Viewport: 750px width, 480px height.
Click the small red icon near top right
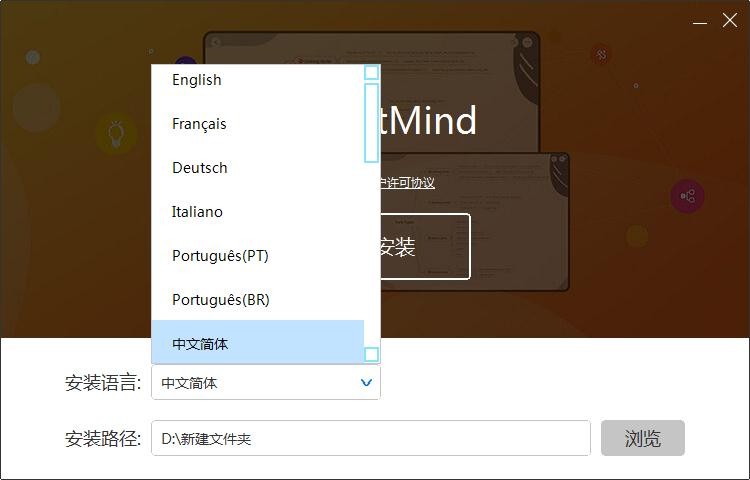(x=601, y=55)
